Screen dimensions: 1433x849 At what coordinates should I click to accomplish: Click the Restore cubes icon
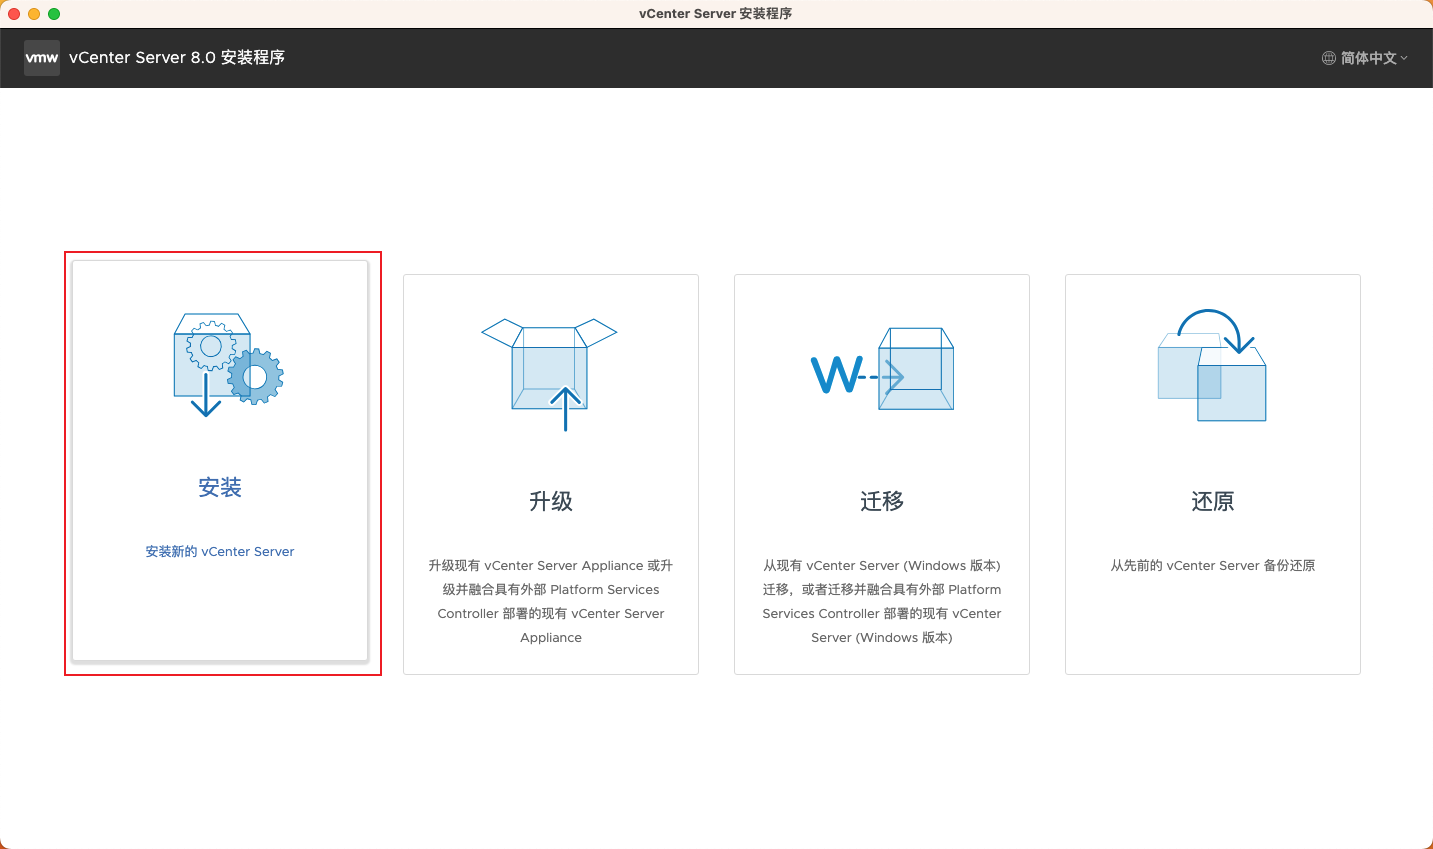pyautogui.click(x=1212, y=365)
